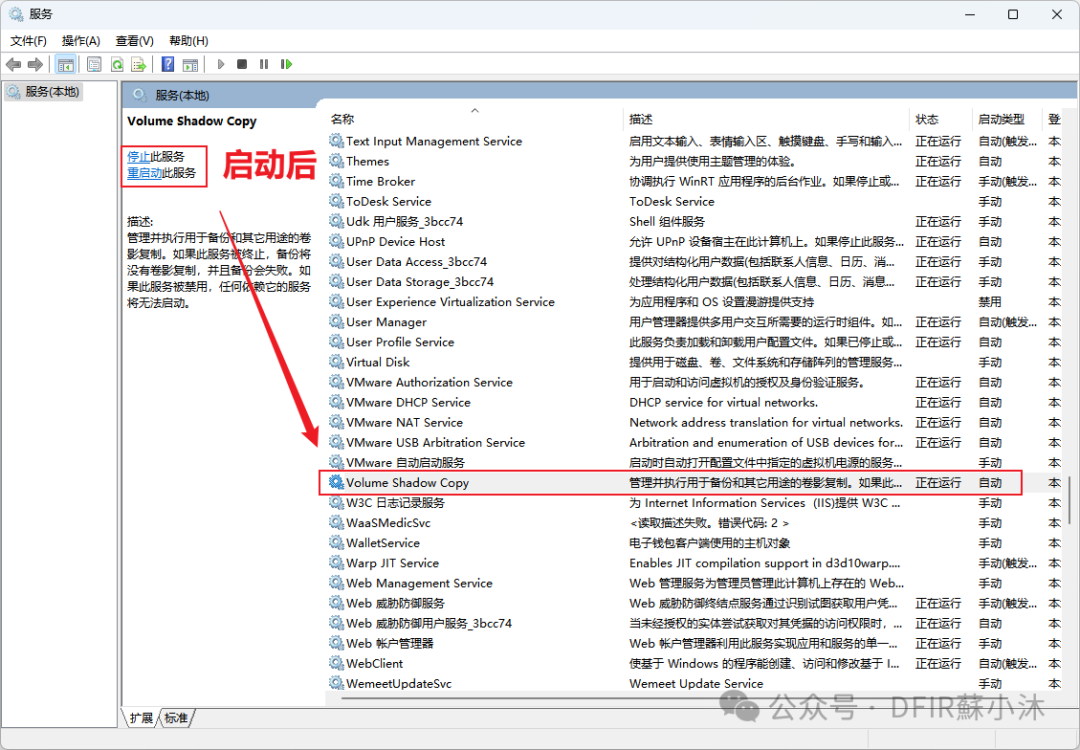Screen dimensions: 1080x750
Task: Toggle Show/Hide Action Pane toolbar icon
Action: click(x=191, y=65)
